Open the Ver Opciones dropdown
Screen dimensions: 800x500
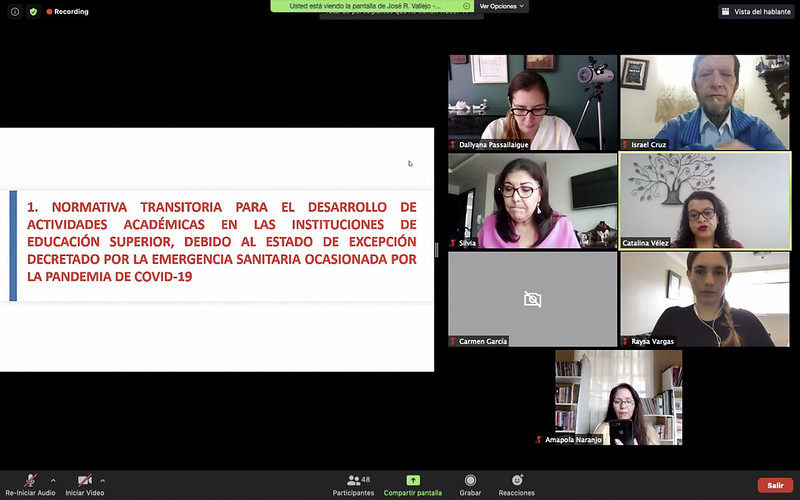pos(502,6)
